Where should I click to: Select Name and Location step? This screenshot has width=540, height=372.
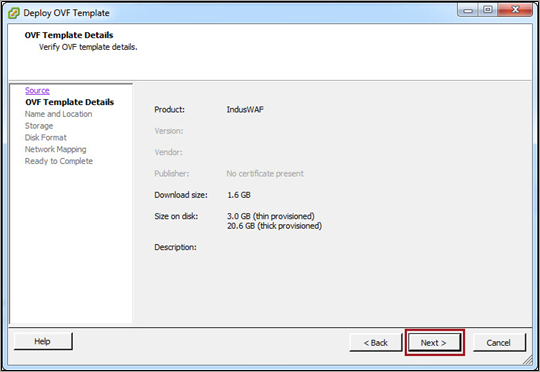(x=59, y=114)
